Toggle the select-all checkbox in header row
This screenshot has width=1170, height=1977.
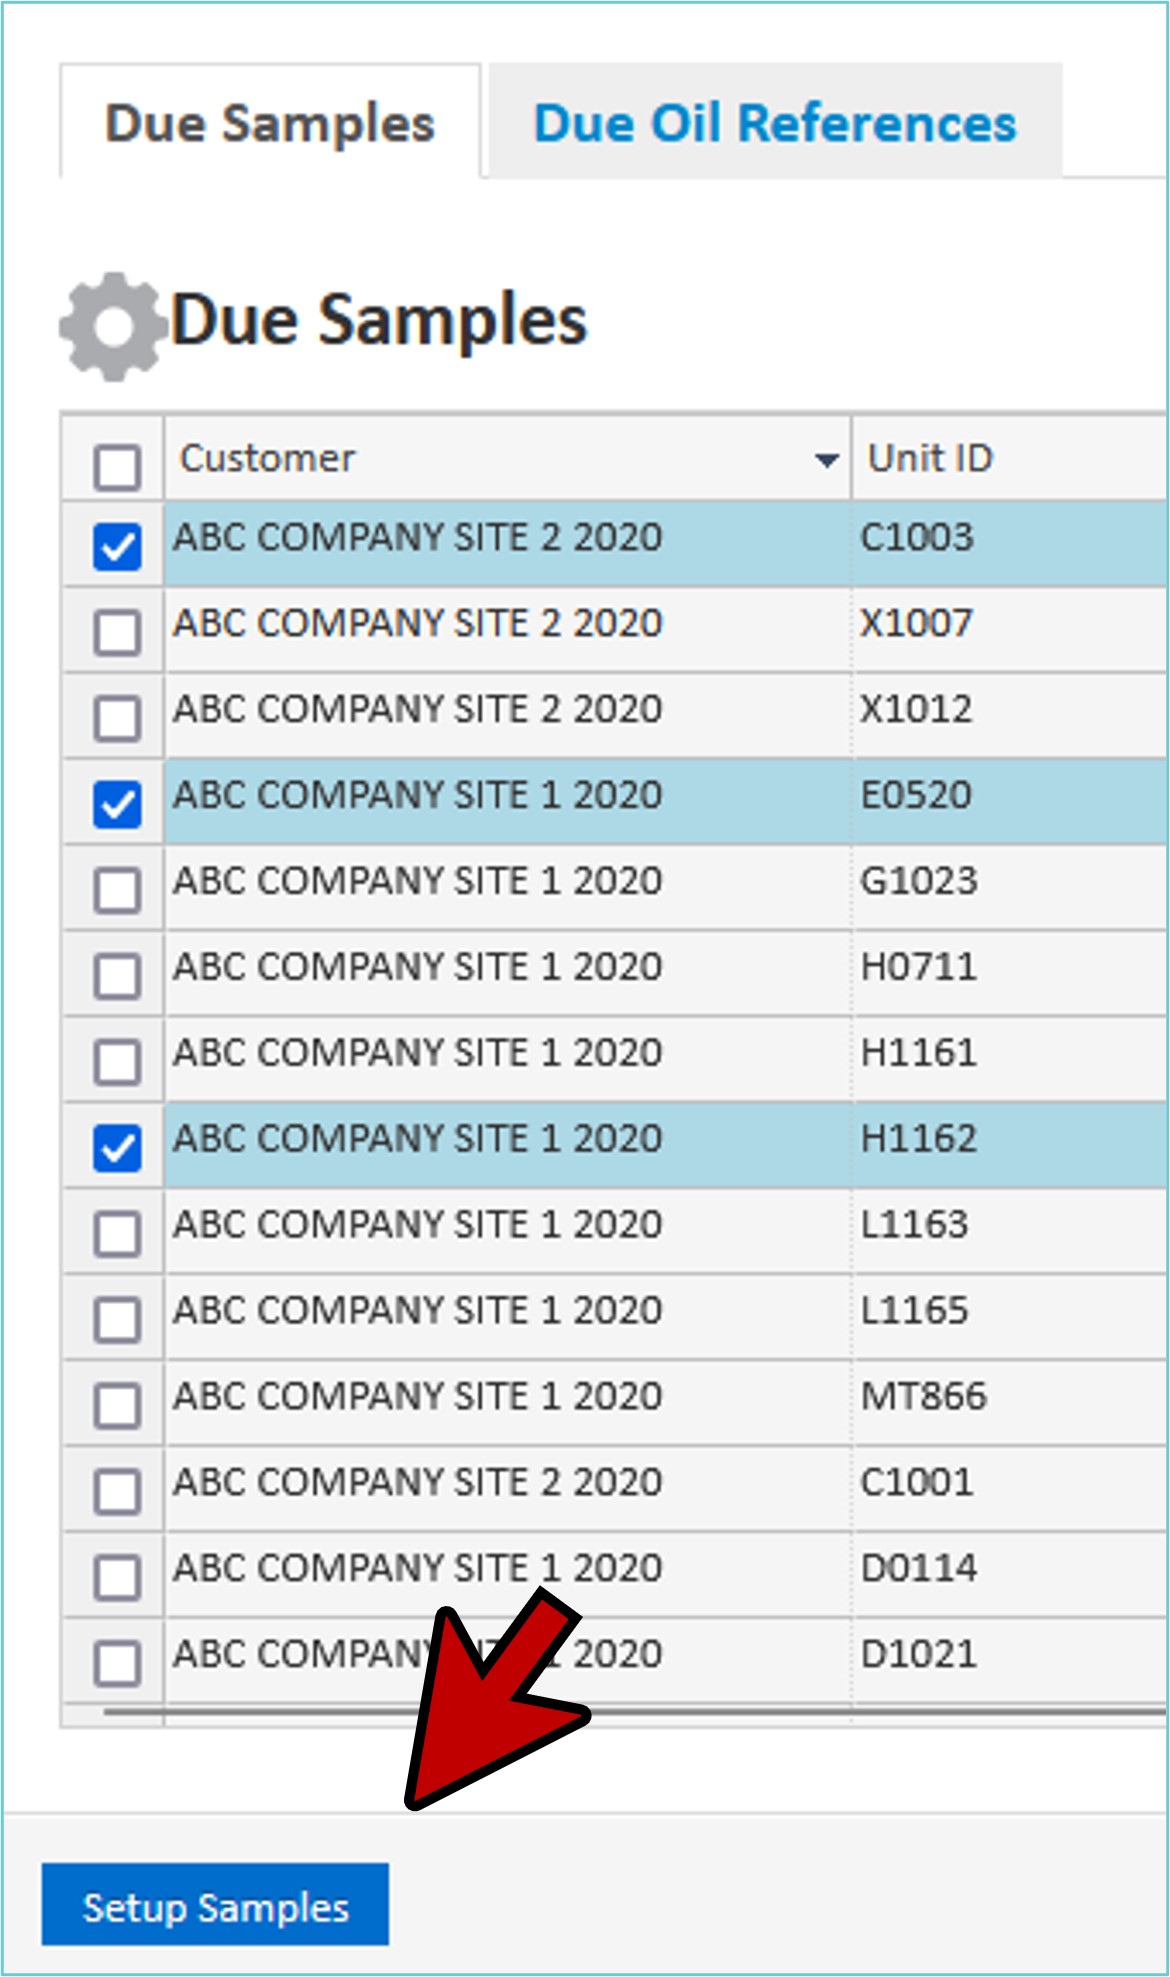[x=117, y=466]
